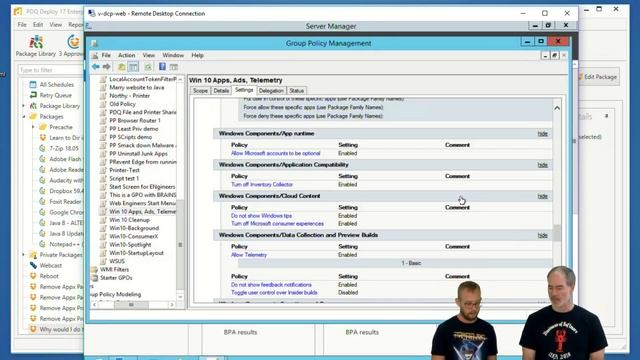This screenshot has height=360, width=640.
Task: Toggle the Show/Hide Console Tree icon
Action: tap(133, 67)
